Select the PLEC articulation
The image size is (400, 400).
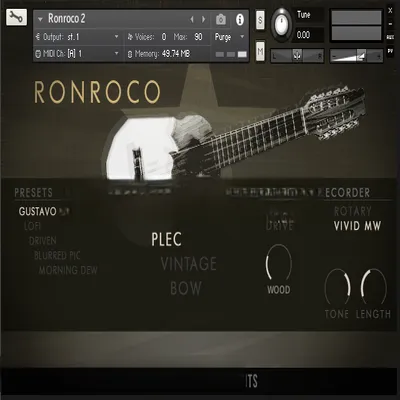[x=166, y=239]
